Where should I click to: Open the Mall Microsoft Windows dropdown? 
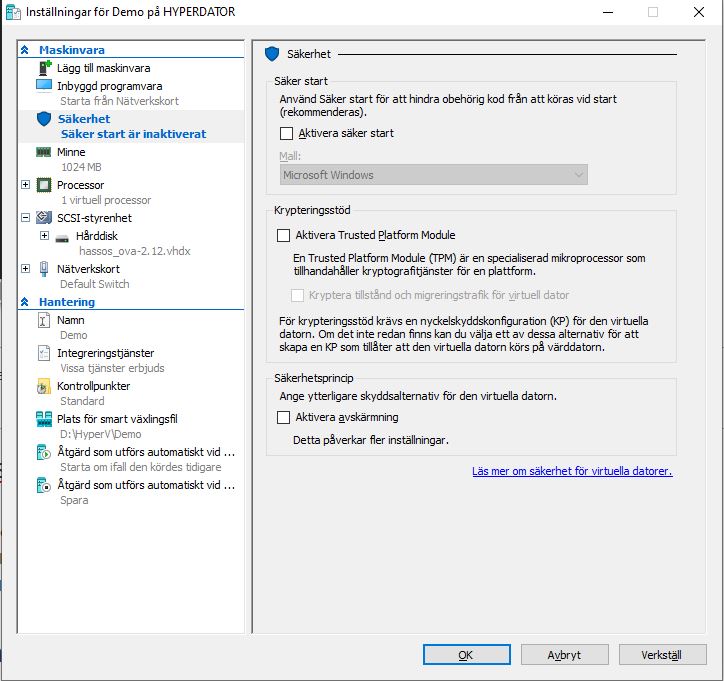click(434, 175)
